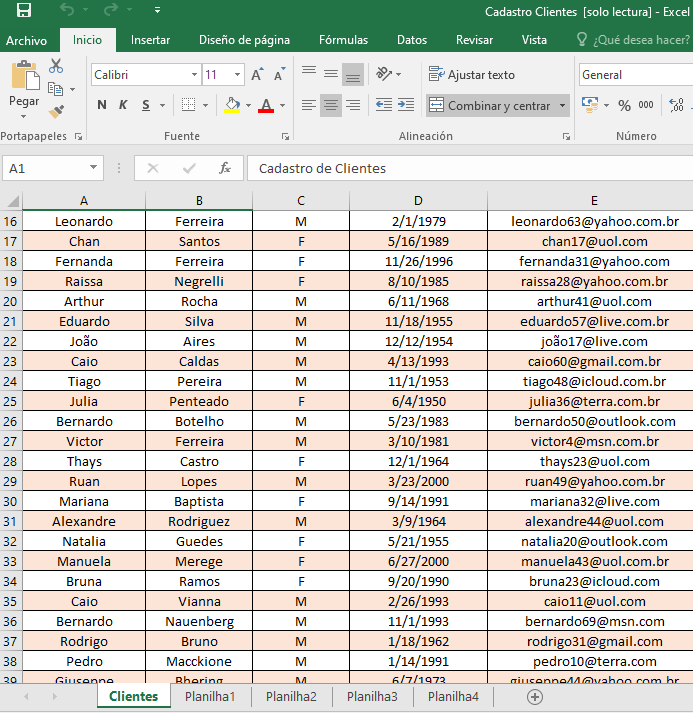Toggle Middle Align icon

[x=331, y=74]
